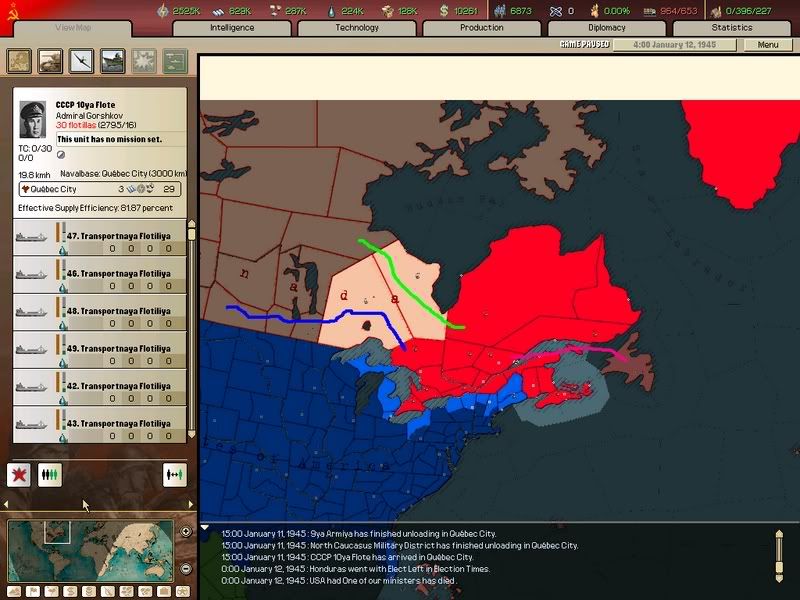This screenshot has width=800, height=600.
Task: Click the right arrow below fleet buttons
Action: point(191,504)
